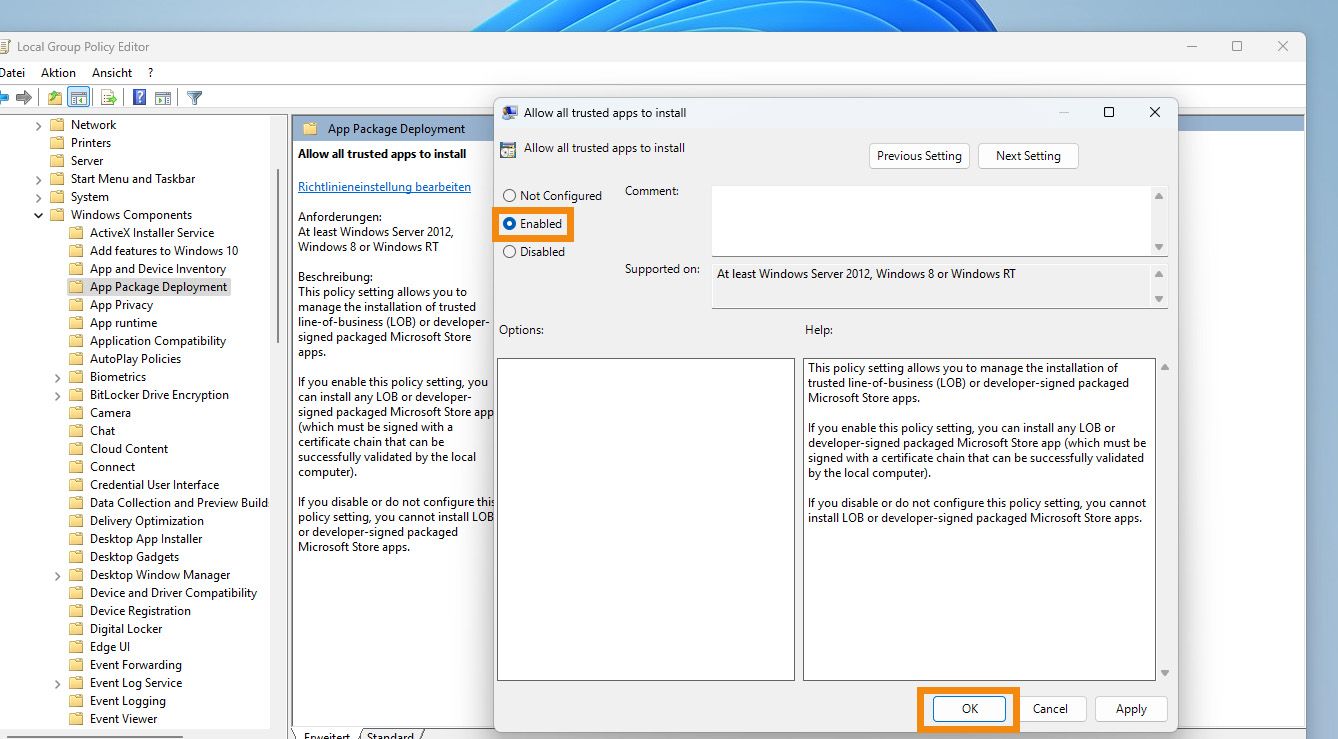The width and height of the screenshot is (1338, 739).
Task: Click the Comment box scroll-down arrow
Action: point(1159,247)
